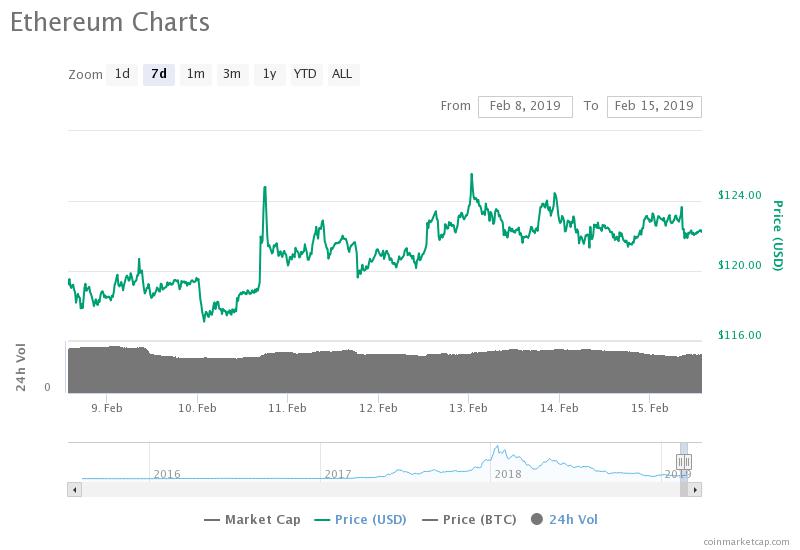Open the coinmarketcap.com credit link

pyautogui.click(x=746, y=542)
